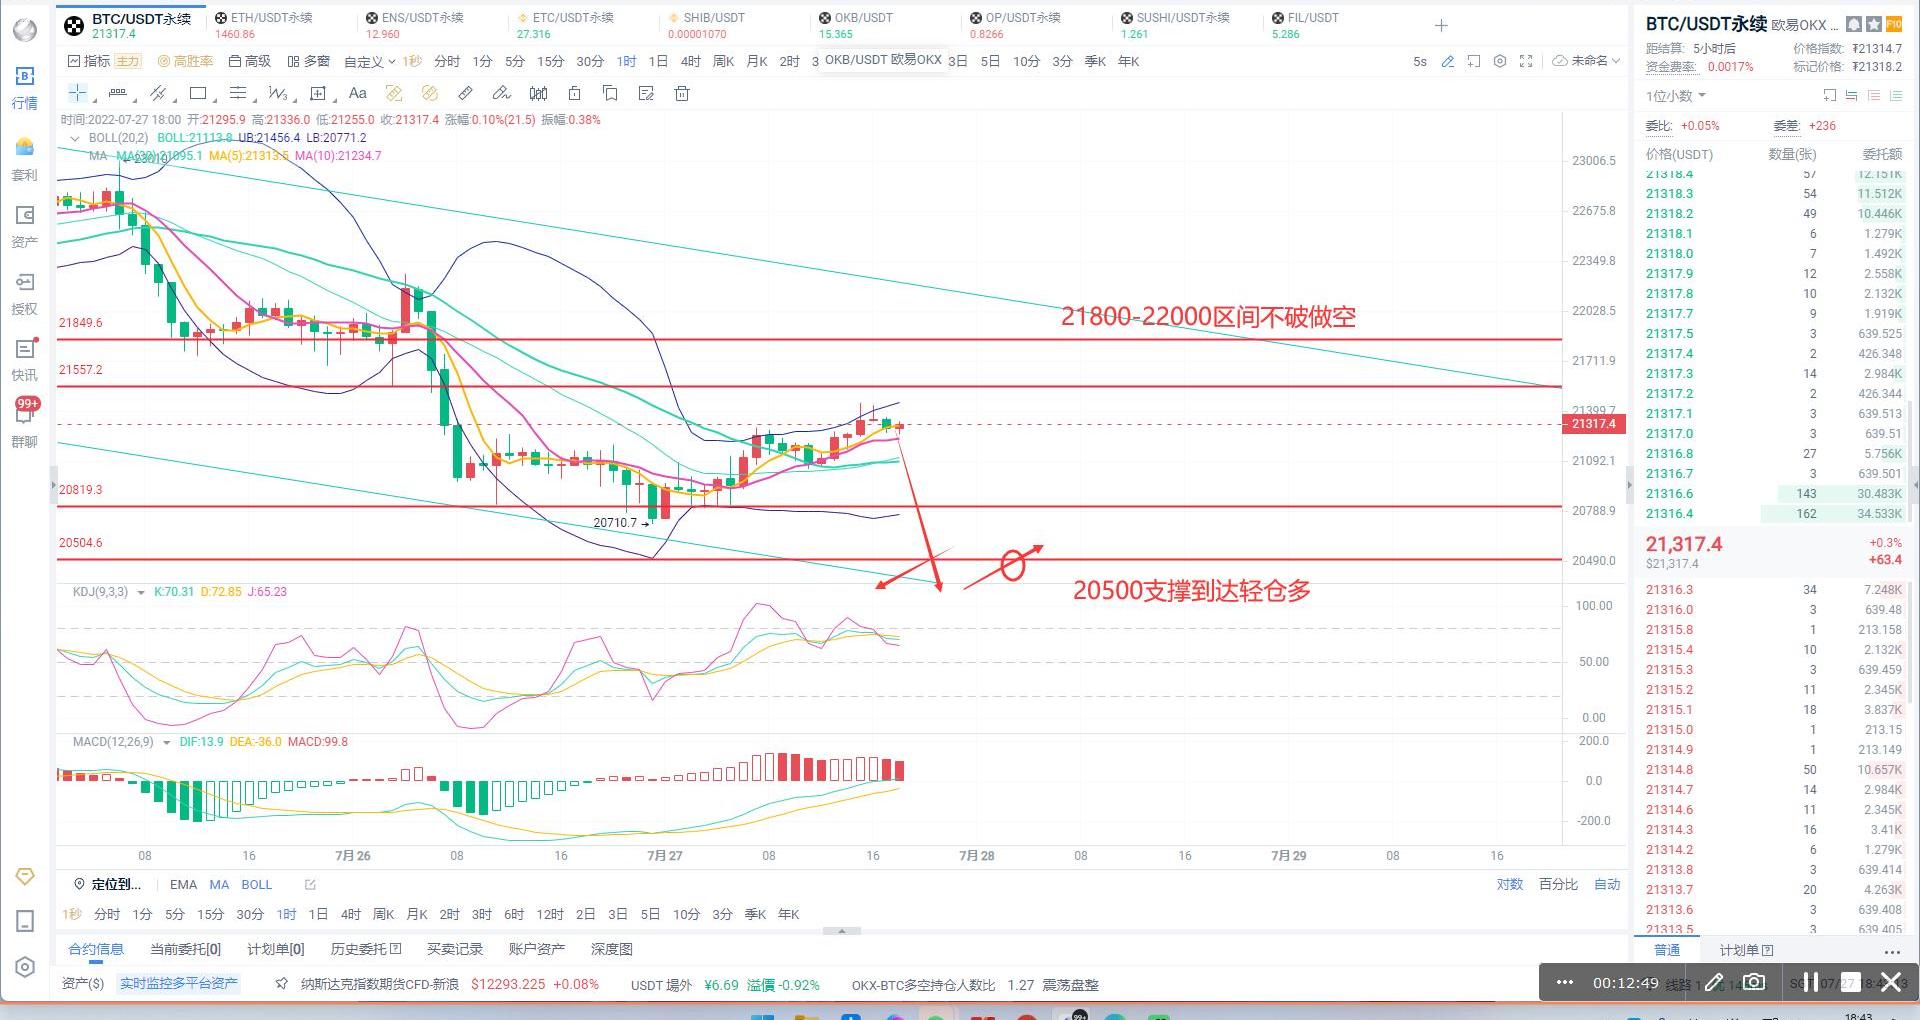Click the trash icon to delete drawings

pyautogui.click(x=682, y=94)
